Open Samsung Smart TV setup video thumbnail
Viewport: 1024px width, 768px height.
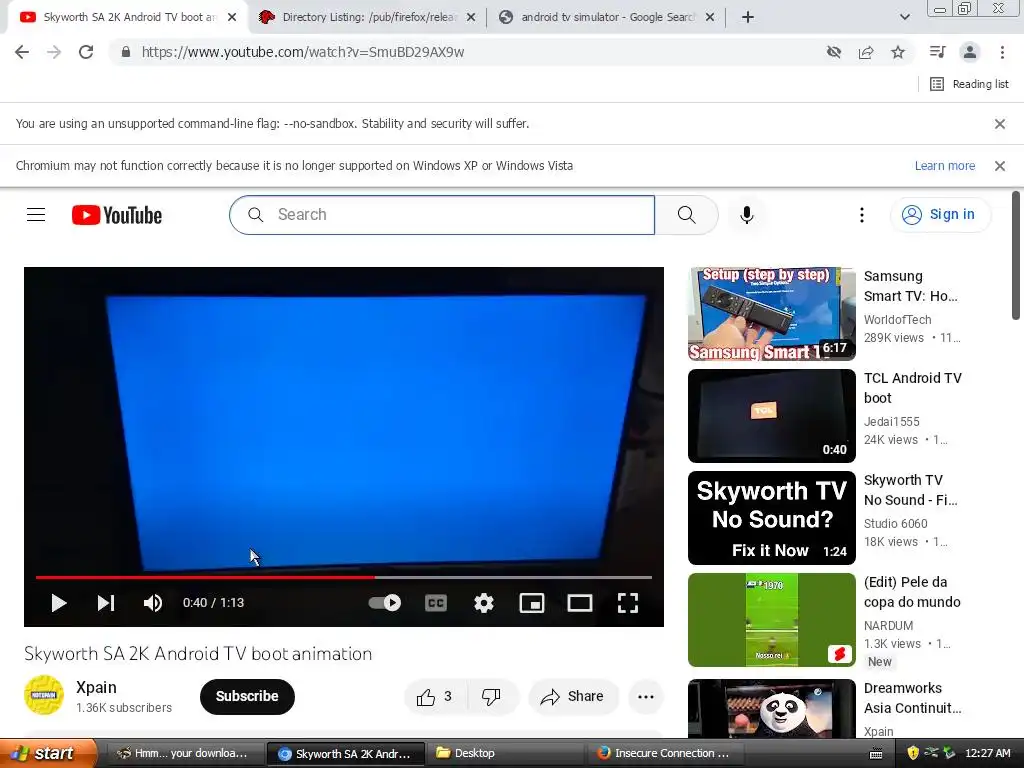pos(771,313)
